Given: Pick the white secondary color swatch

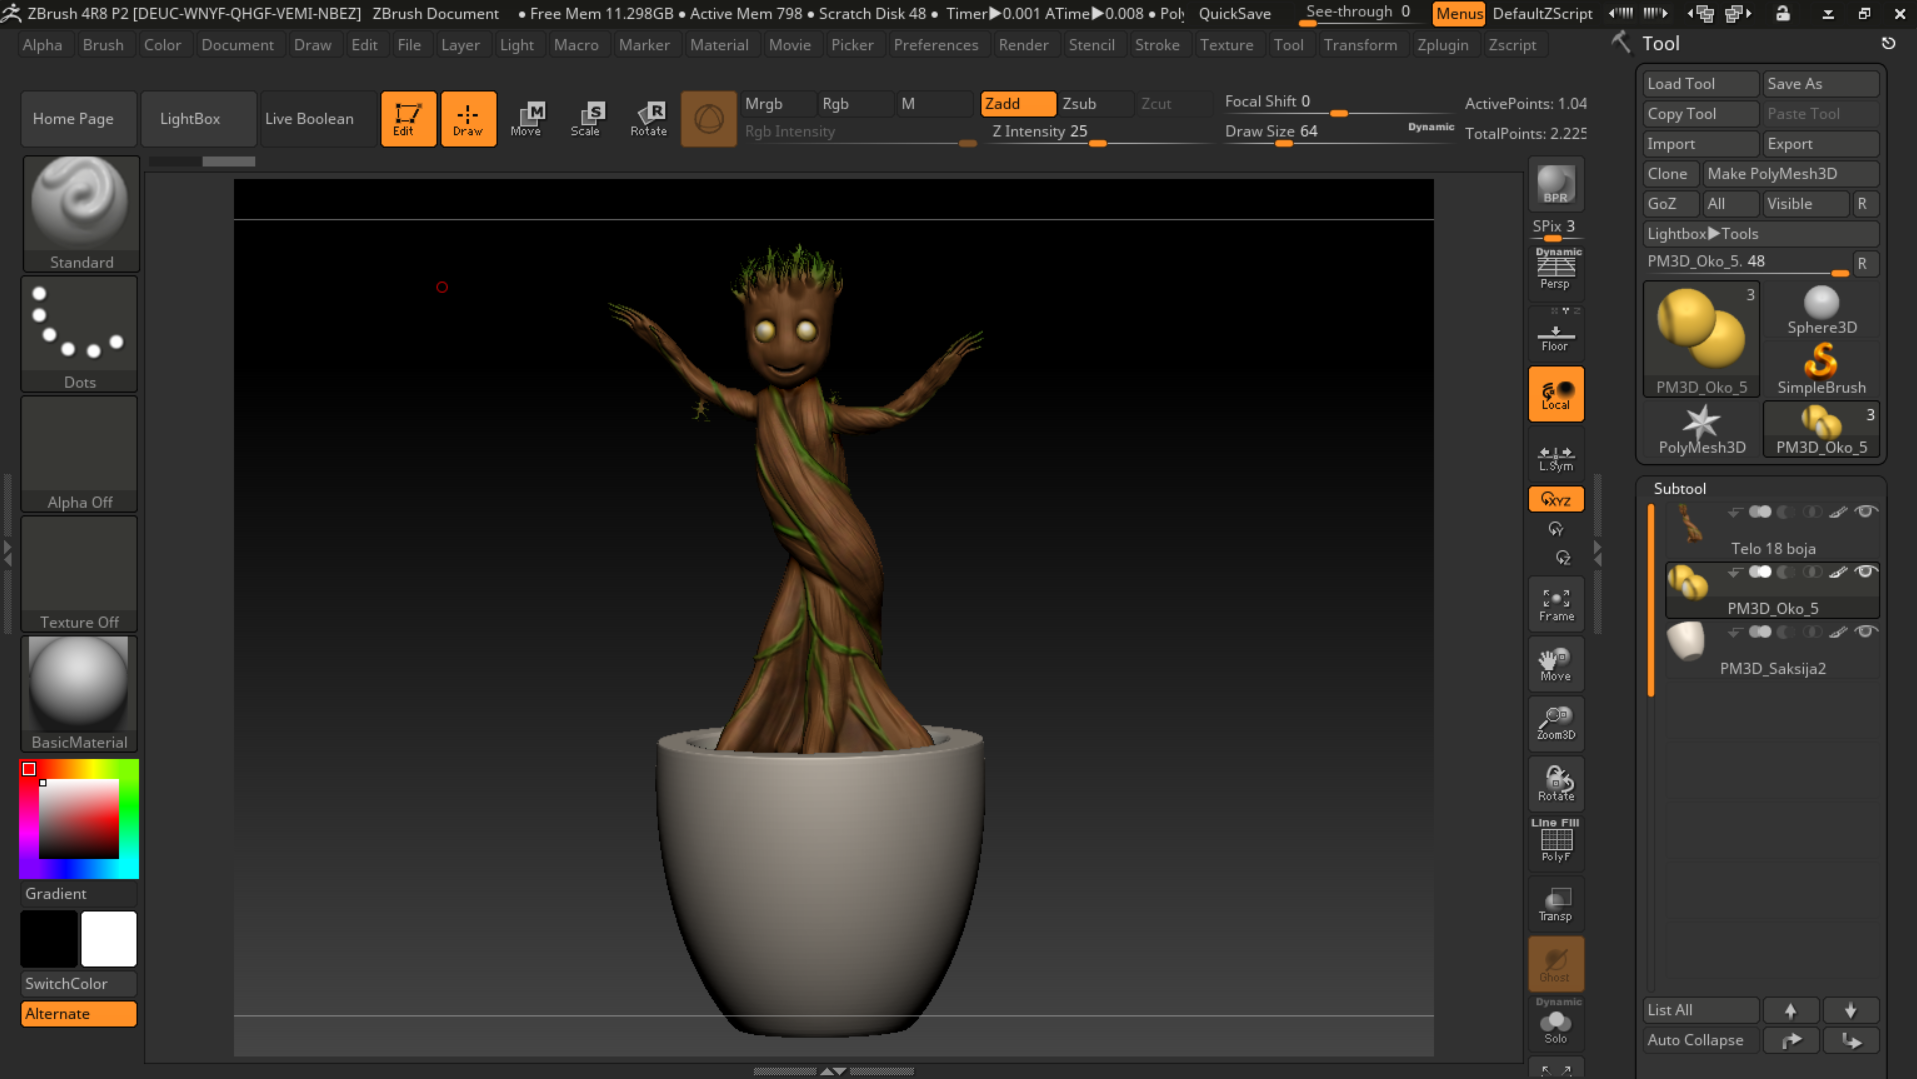Looking at the screenshot, I should [109, 939].
